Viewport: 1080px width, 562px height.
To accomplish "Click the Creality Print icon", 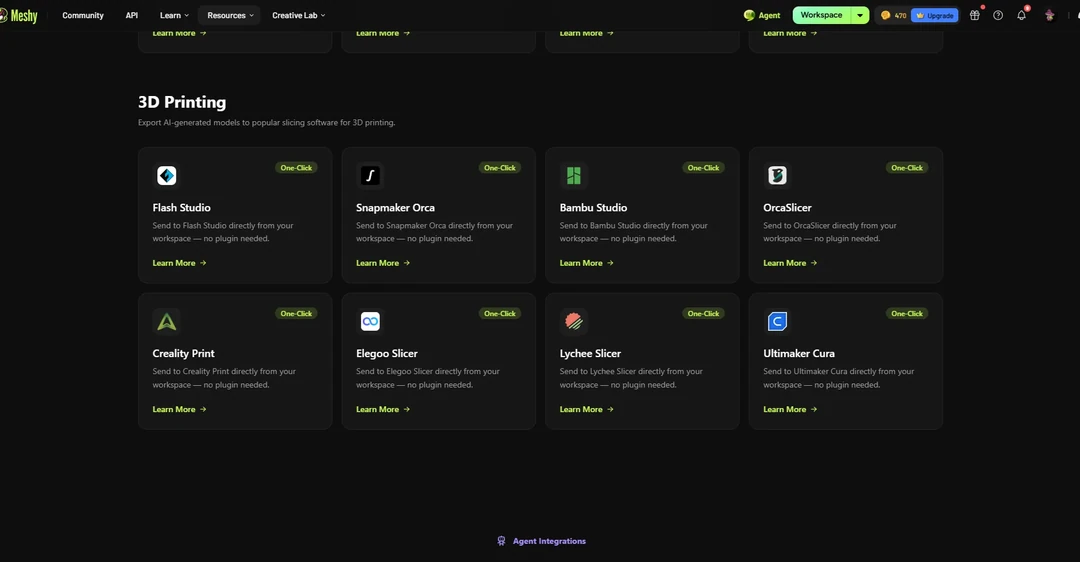I will pyautogui.click(x=167, y=322).
